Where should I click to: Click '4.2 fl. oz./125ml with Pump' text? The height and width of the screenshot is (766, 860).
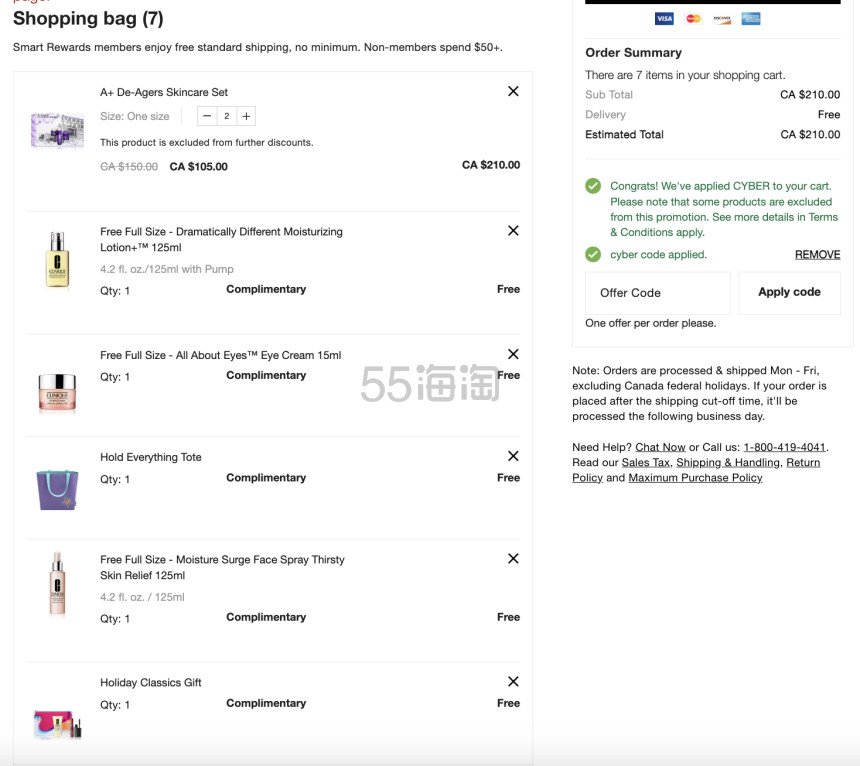pos(167,269)
